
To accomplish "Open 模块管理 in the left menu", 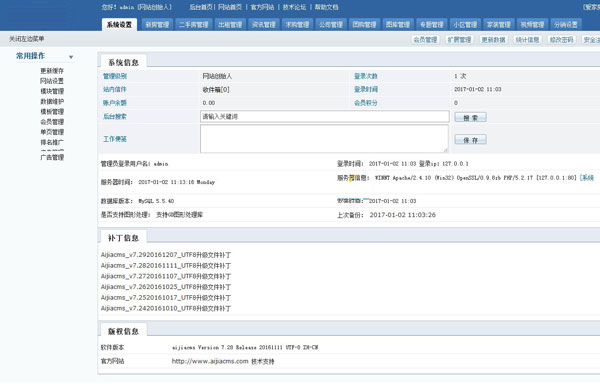I will point(52,91).
